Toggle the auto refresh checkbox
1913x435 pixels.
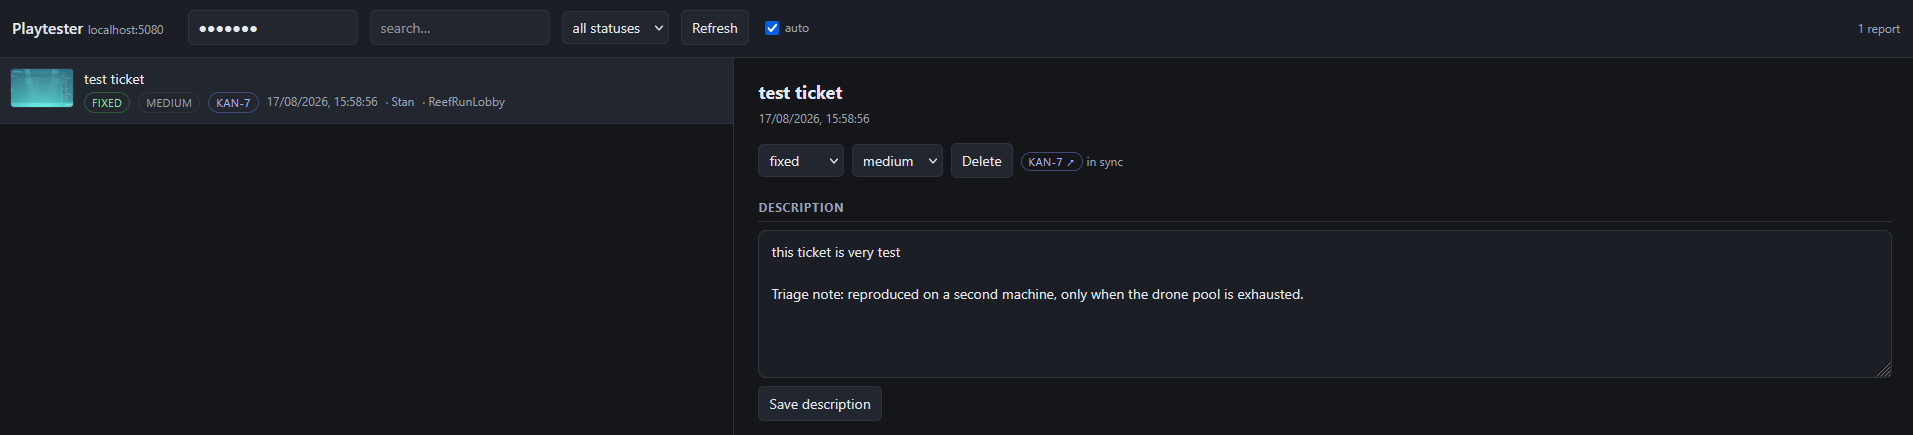(772, 28)
